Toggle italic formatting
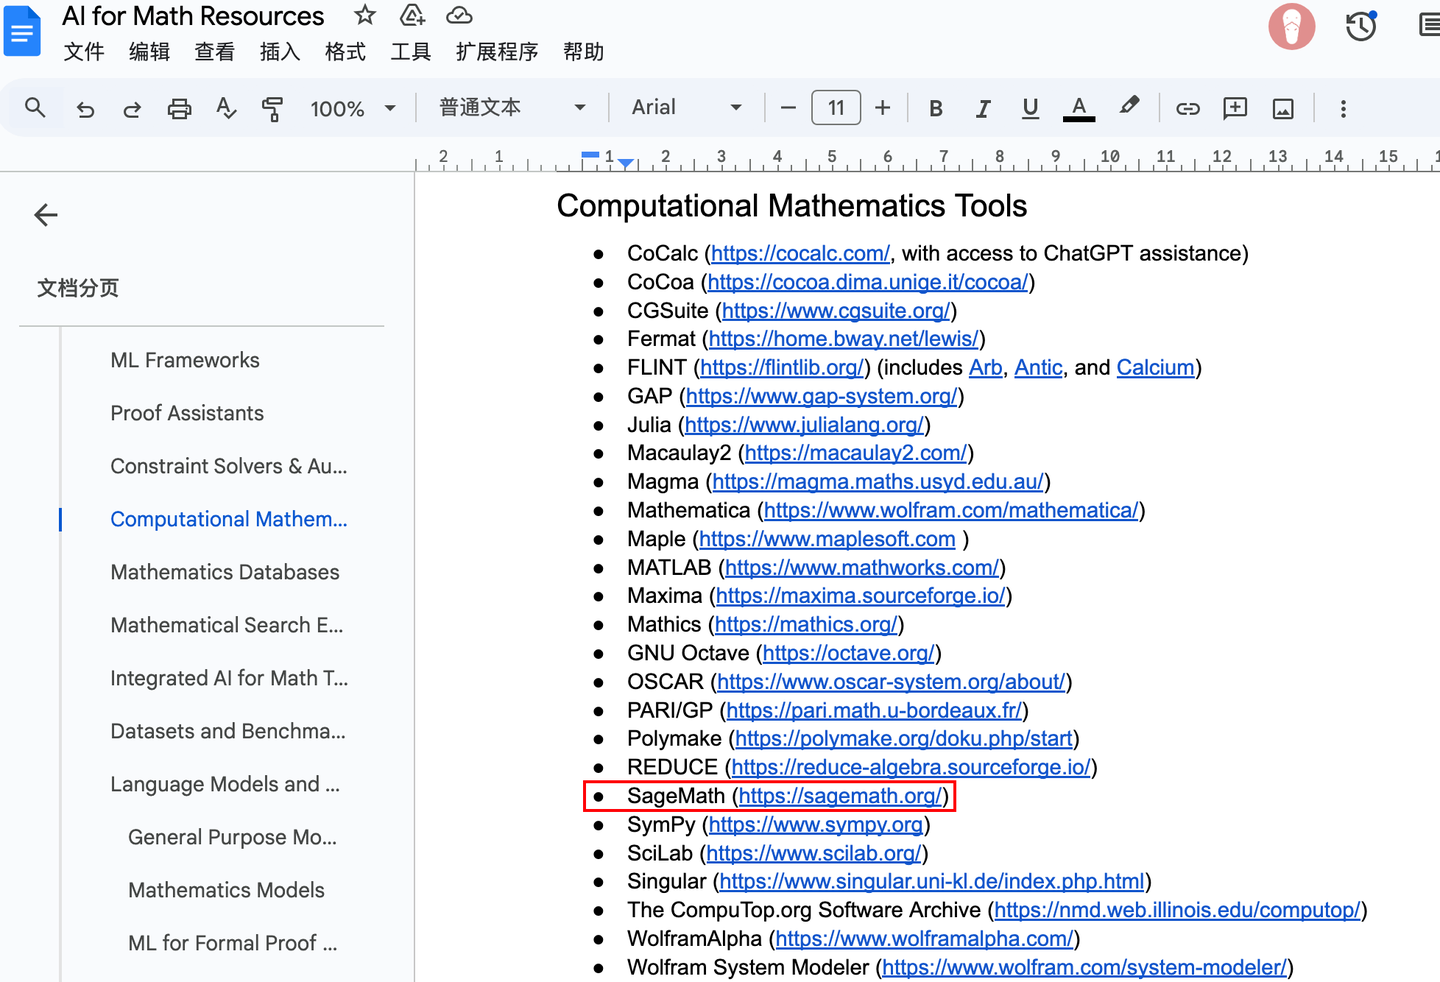Viewport: 1440px width, 982px height. pos(983,107)
